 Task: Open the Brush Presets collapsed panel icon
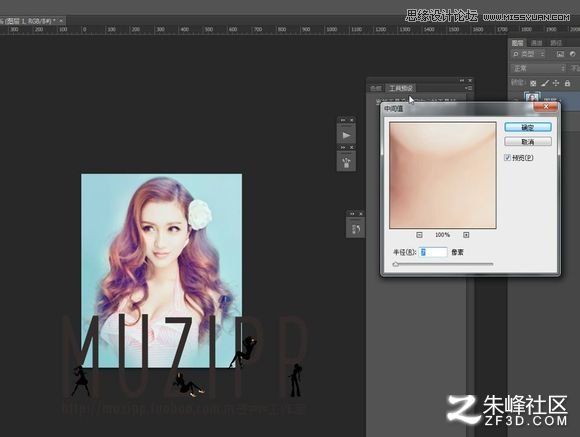tap(346, 162)
